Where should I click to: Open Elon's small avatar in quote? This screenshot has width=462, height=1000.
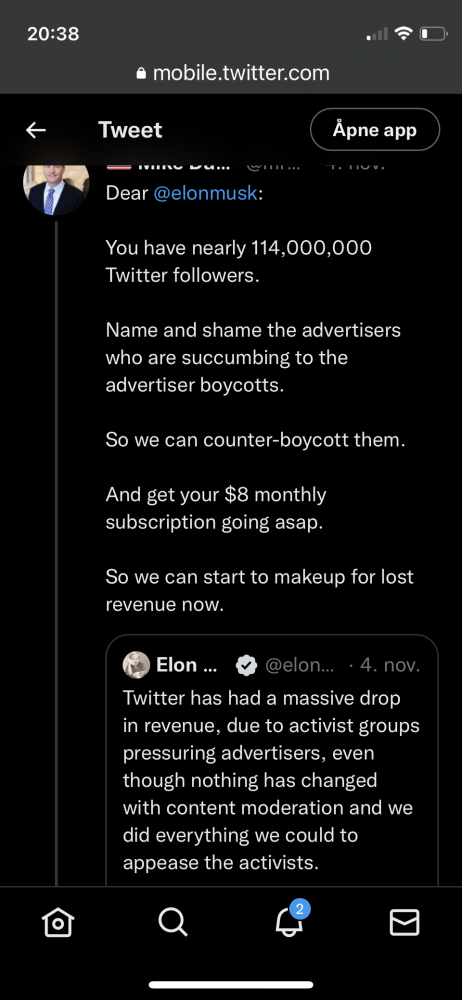[136, 665]
